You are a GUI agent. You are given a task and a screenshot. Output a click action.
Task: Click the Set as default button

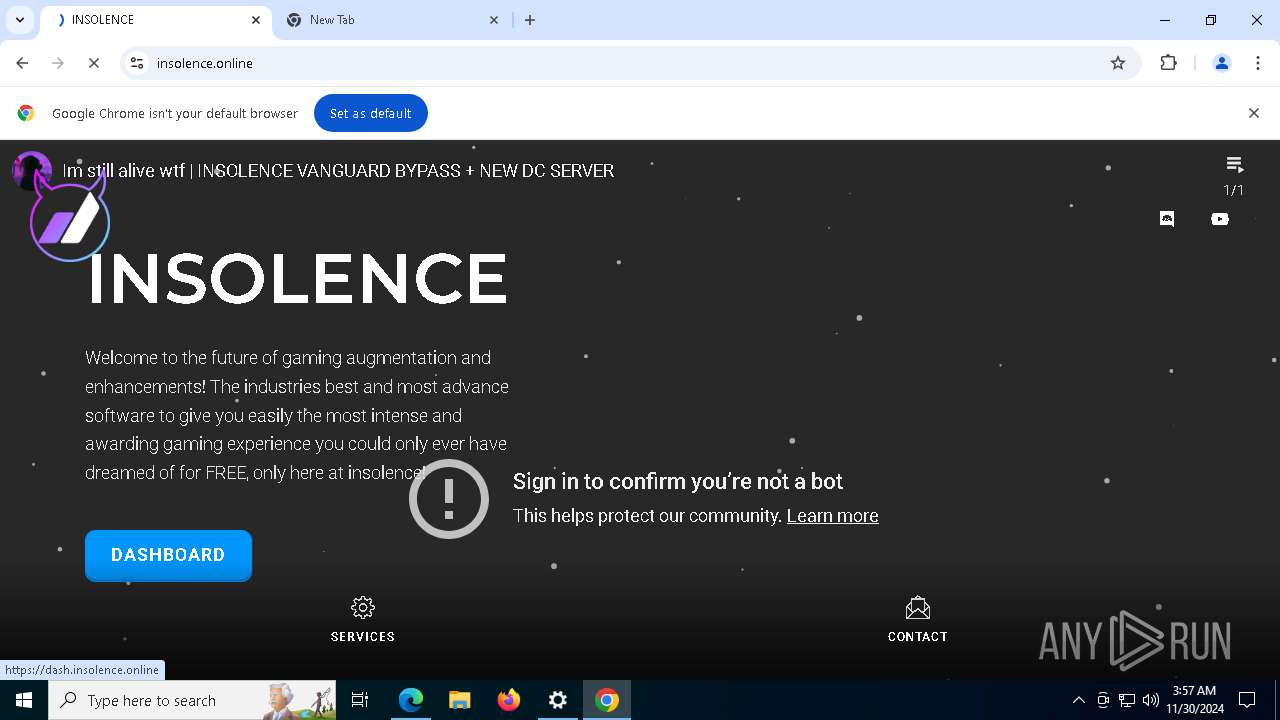click(x=371, y=113)
